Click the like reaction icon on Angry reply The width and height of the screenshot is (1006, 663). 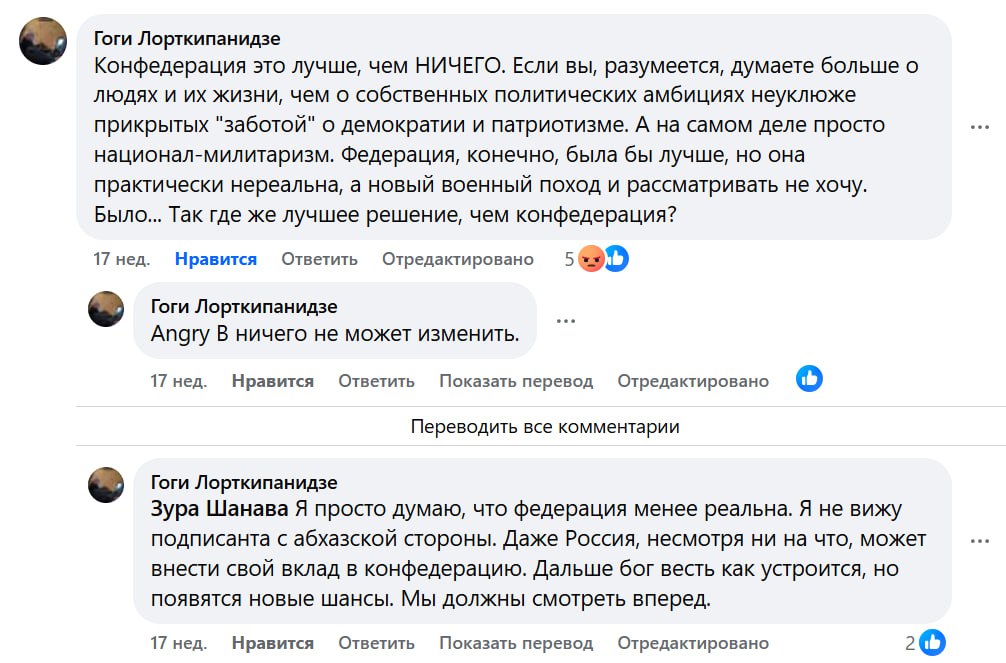809,379
